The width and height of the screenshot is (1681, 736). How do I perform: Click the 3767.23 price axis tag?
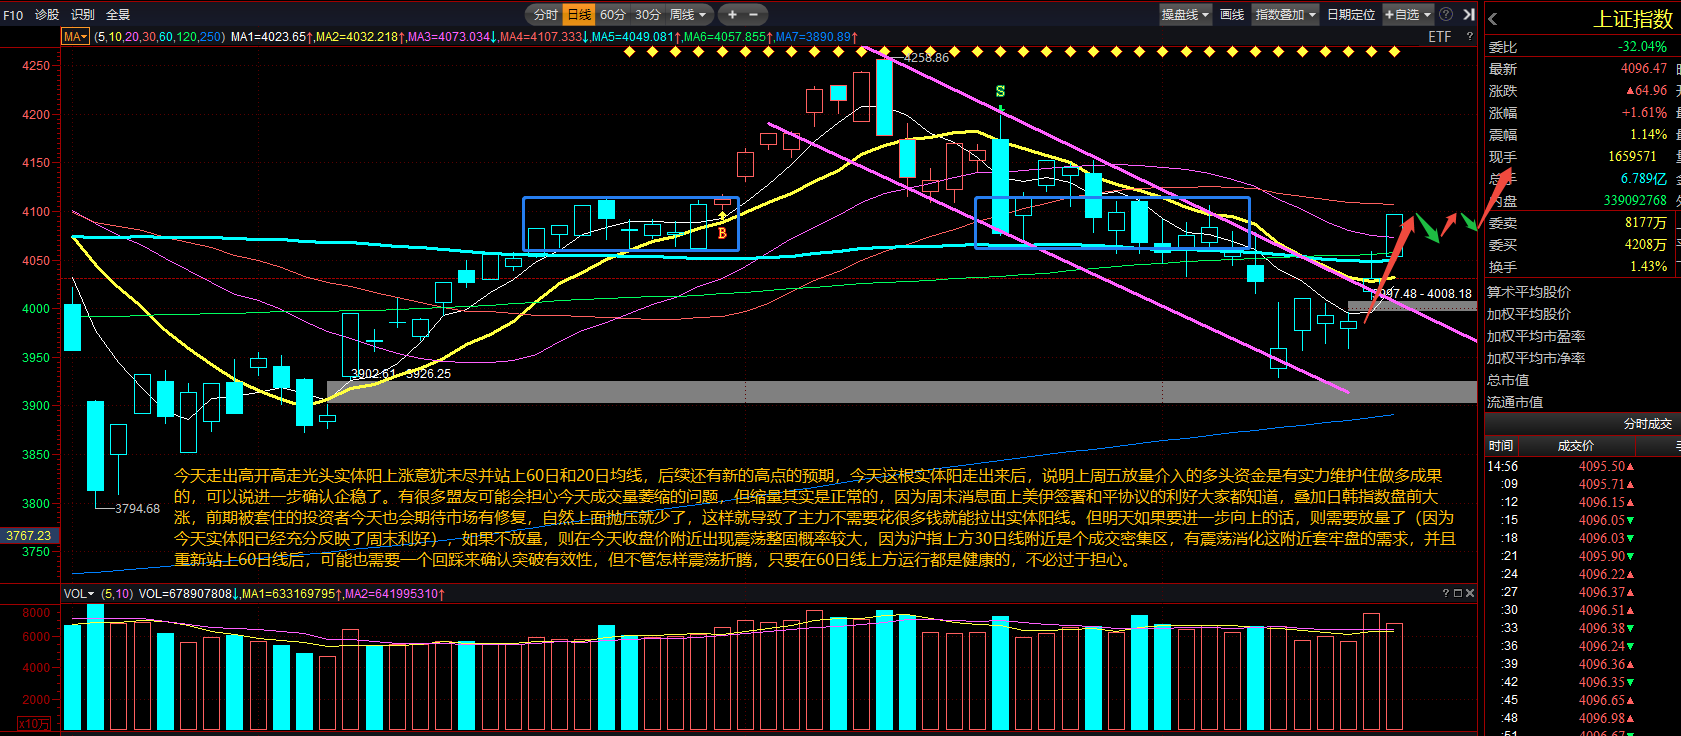pyautogui.click(x=28, y=535)
